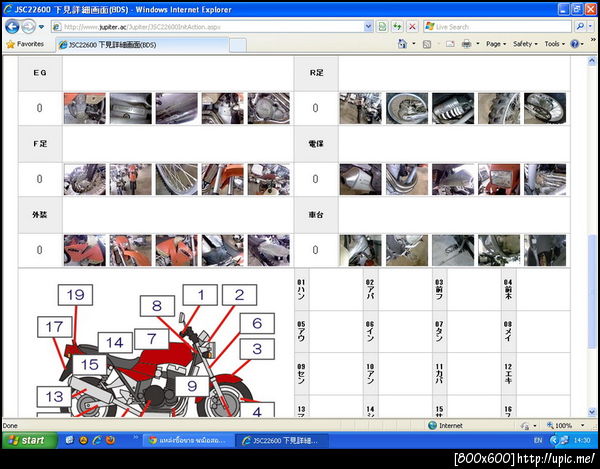
Task: Click diagram label number 8
Action: (x=157, y=306)
